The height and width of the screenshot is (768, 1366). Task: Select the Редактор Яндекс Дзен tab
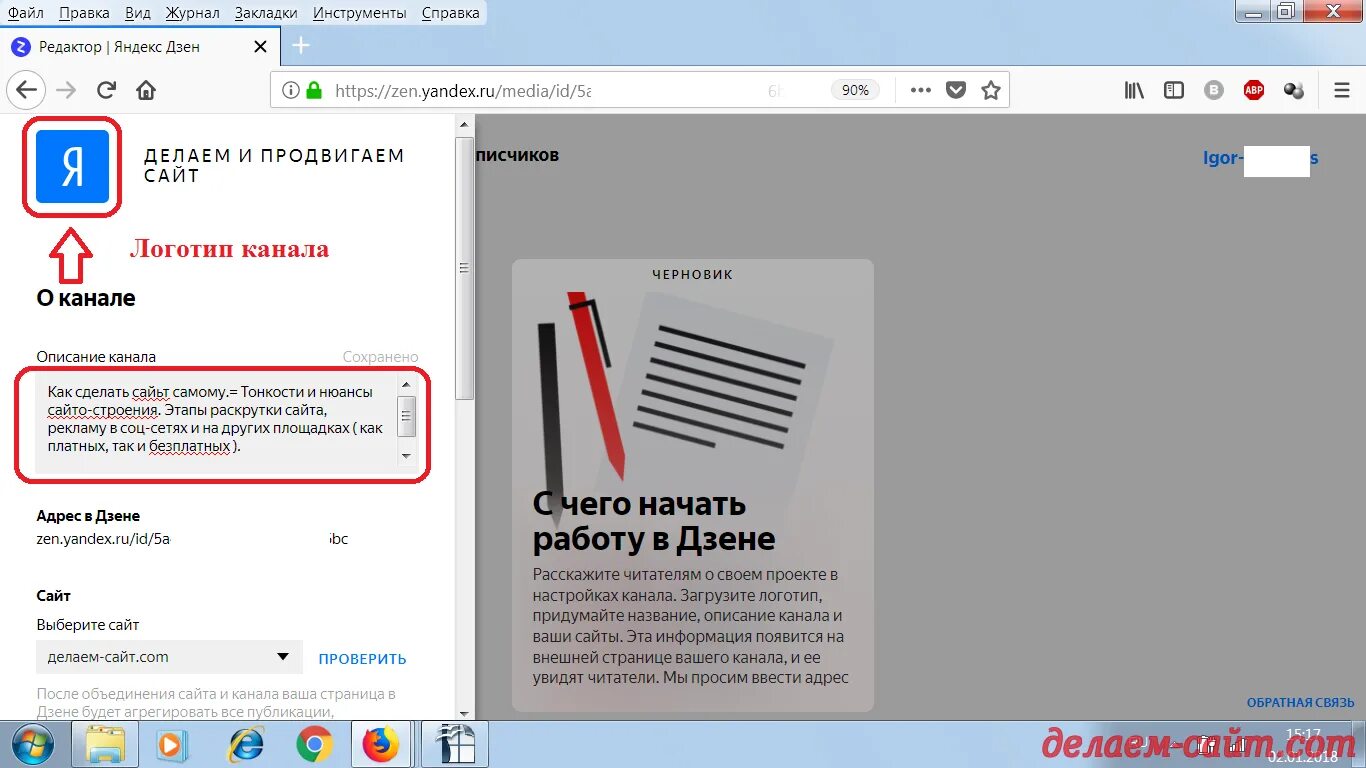[140, 46]
